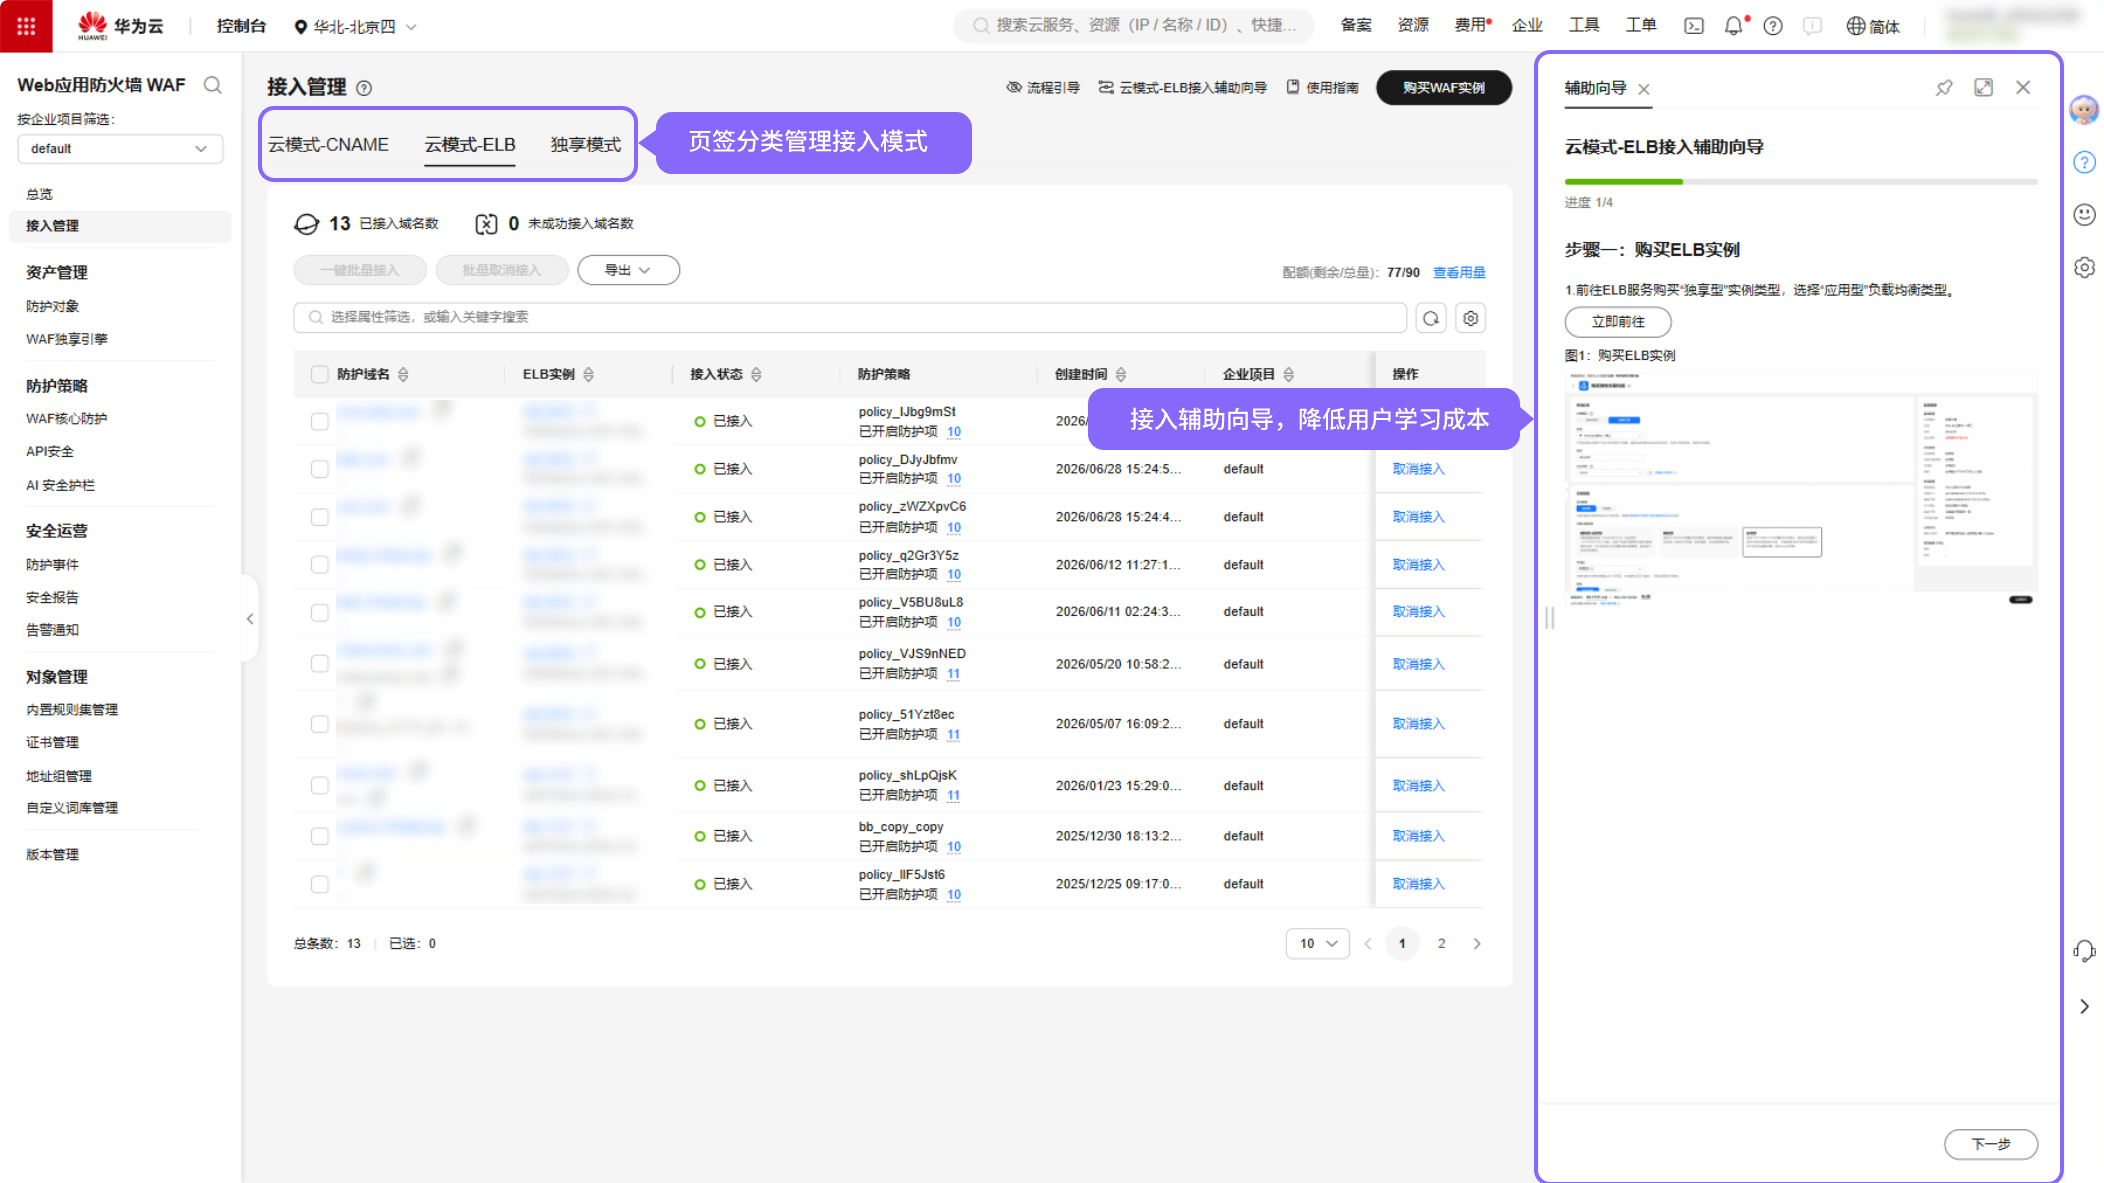Go to page 2 of the table
This screenshot has height=1183, width=2104.
[x=1441, y=943]
